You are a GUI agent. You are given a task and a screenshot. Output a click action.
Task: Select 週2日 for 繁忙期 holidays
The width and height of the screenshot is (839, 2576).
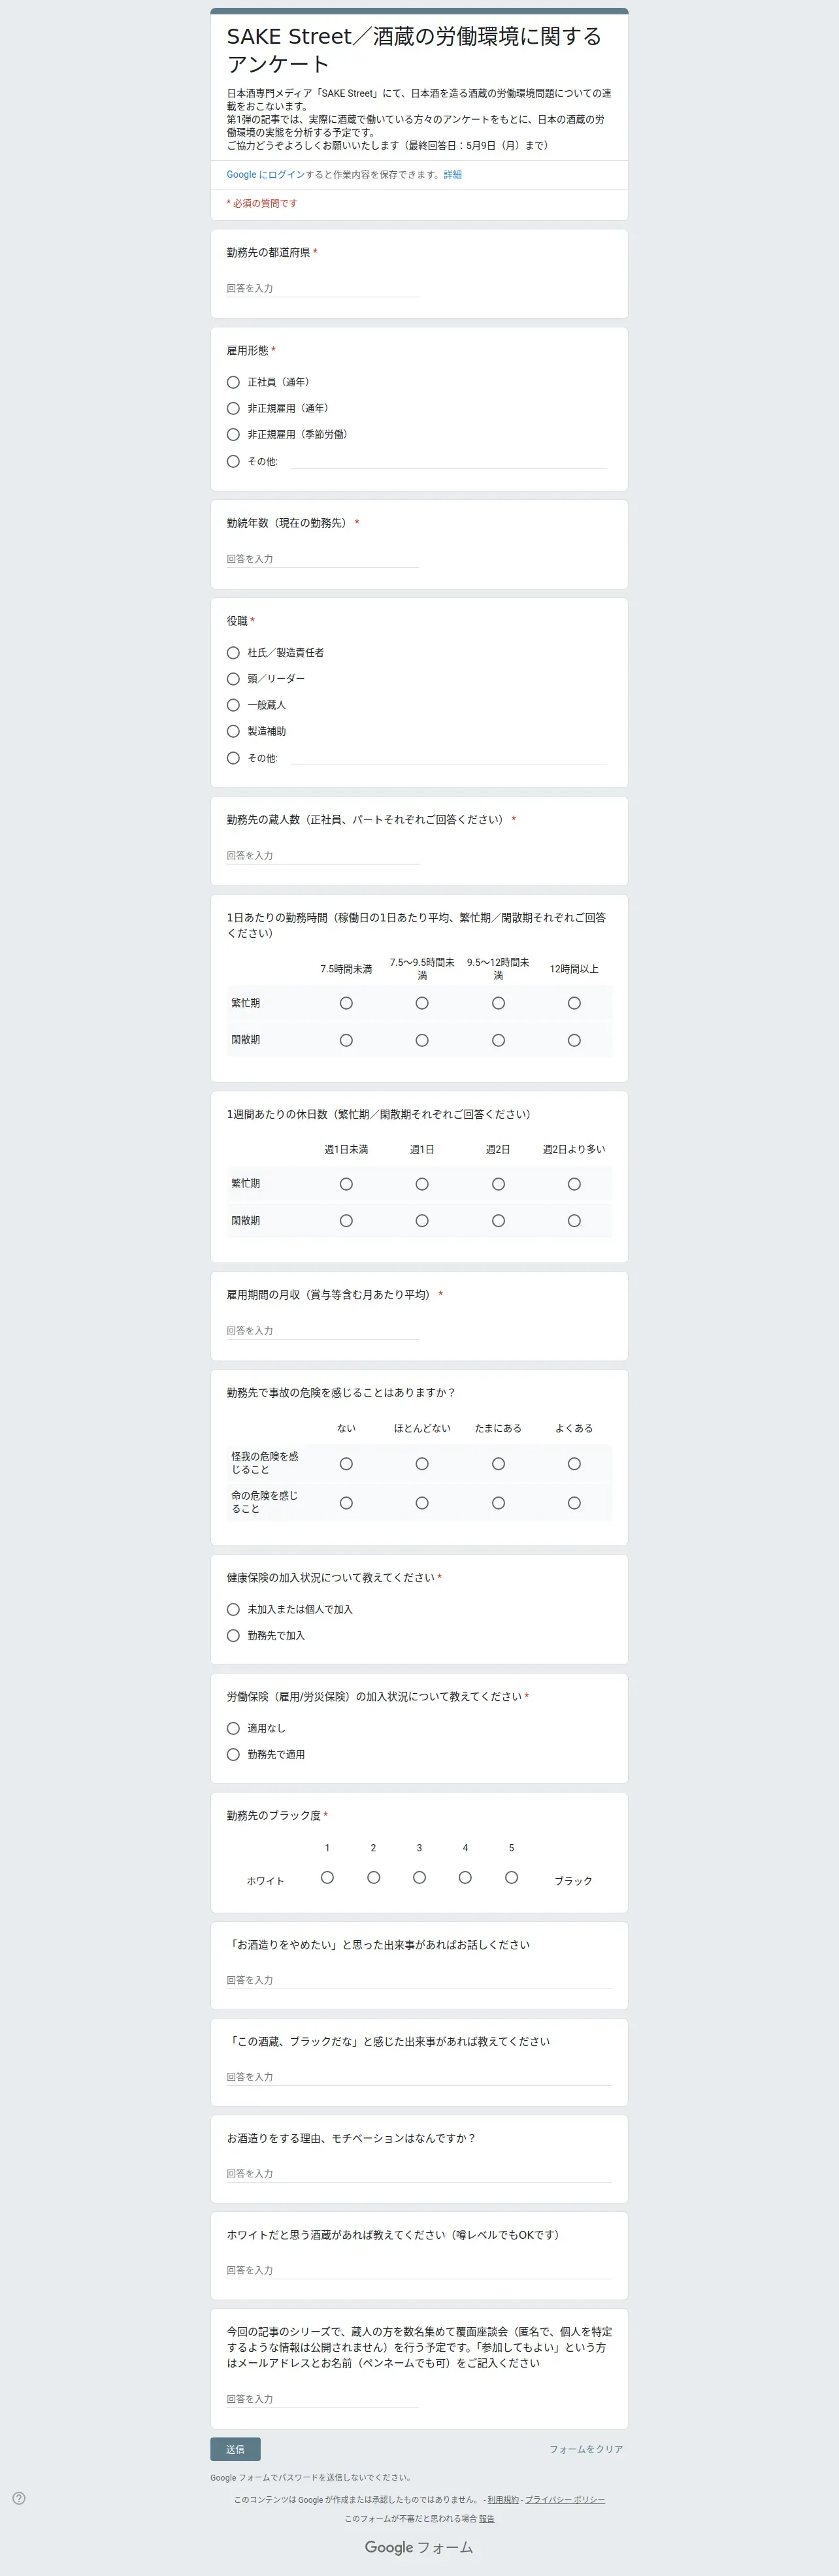tap(498, 1184)
